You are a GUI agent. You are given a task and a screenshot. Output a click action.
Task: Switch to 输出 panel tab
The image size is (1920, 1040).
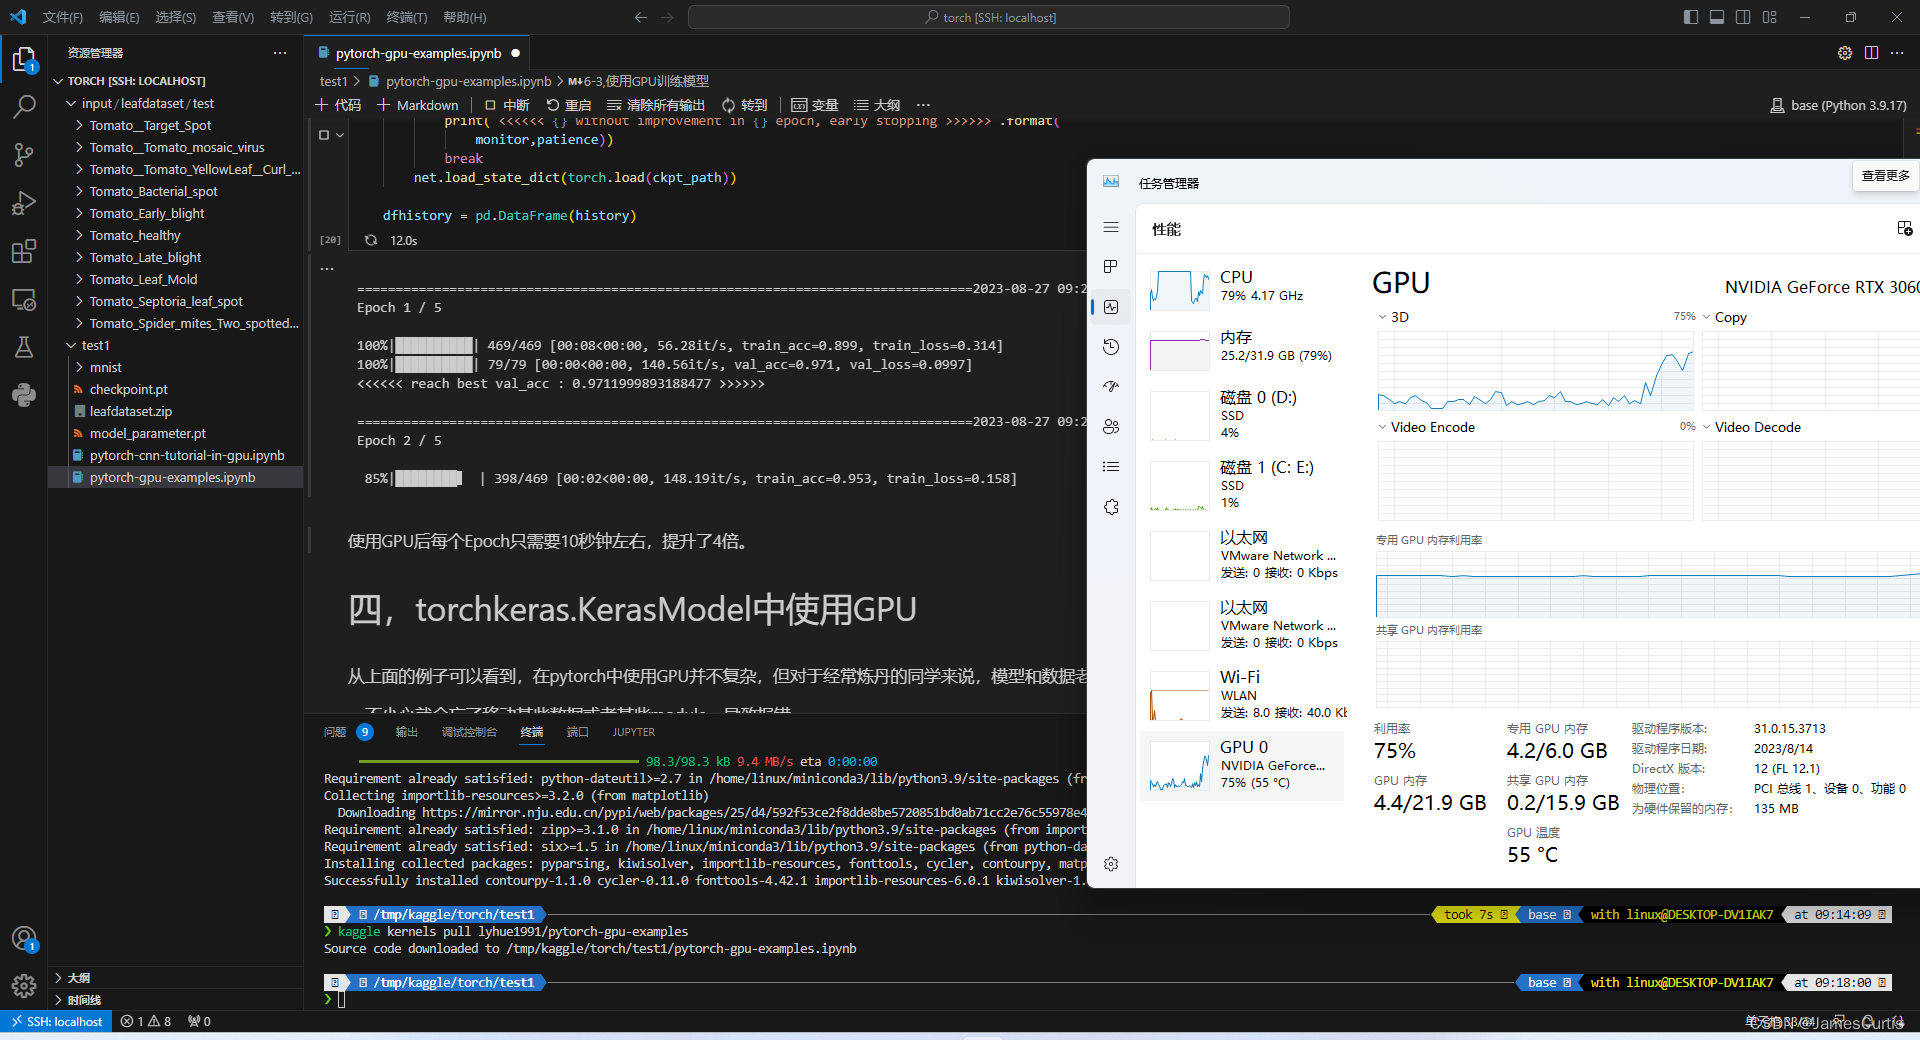406,732
